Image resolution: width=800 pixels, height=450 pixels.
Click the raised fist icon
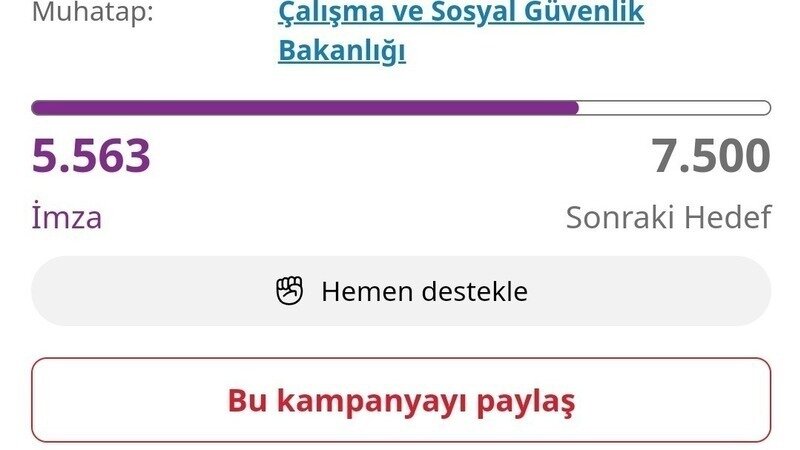tap(289, 291)
